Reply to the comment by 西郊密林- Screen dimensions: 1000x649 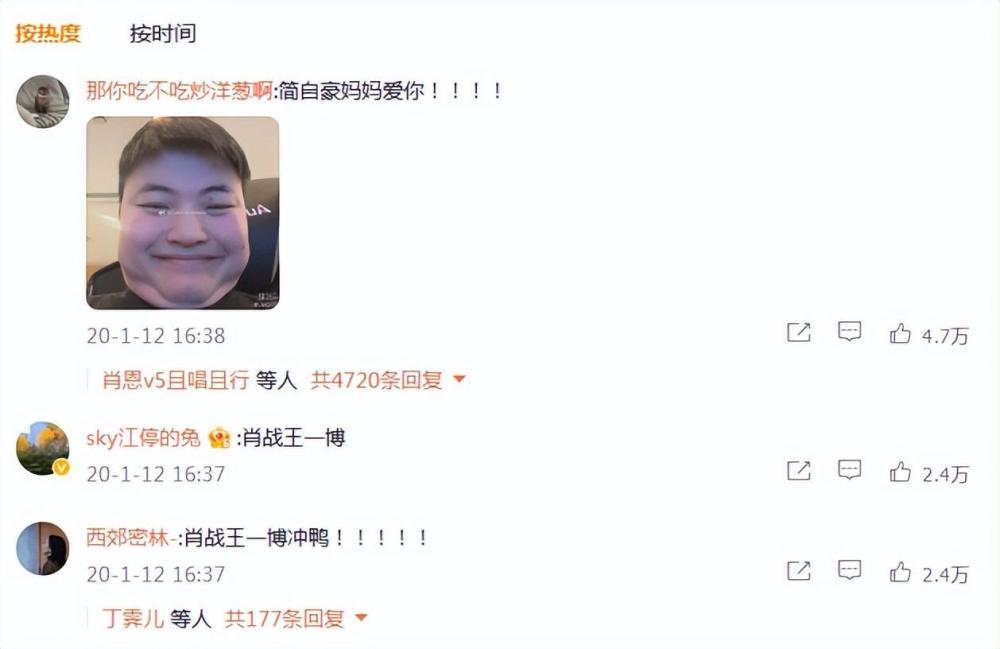(849, 570)
